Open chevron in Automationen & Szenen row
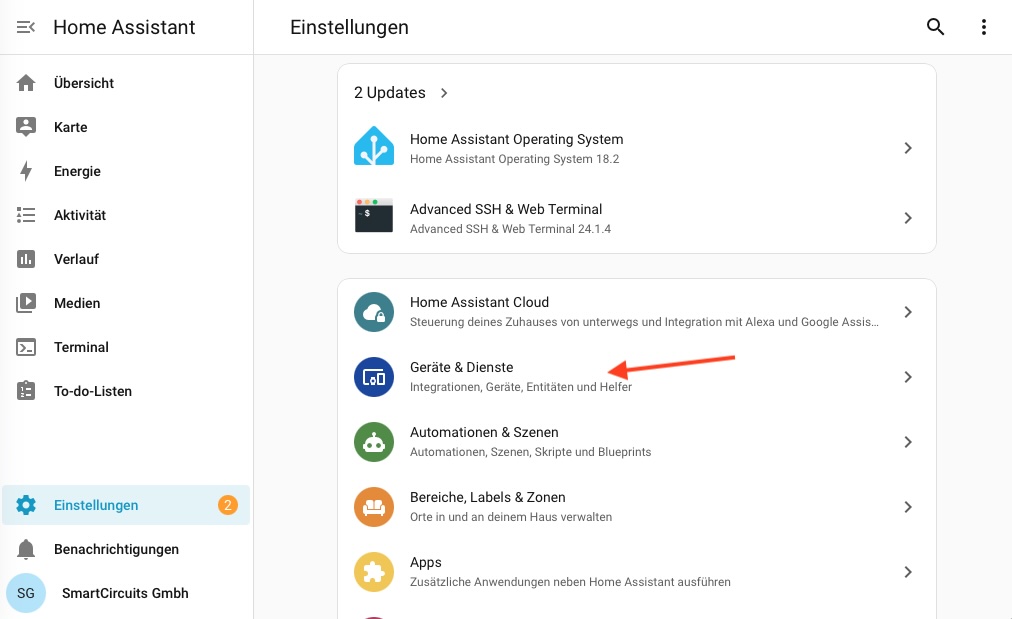 coord(907,442)
